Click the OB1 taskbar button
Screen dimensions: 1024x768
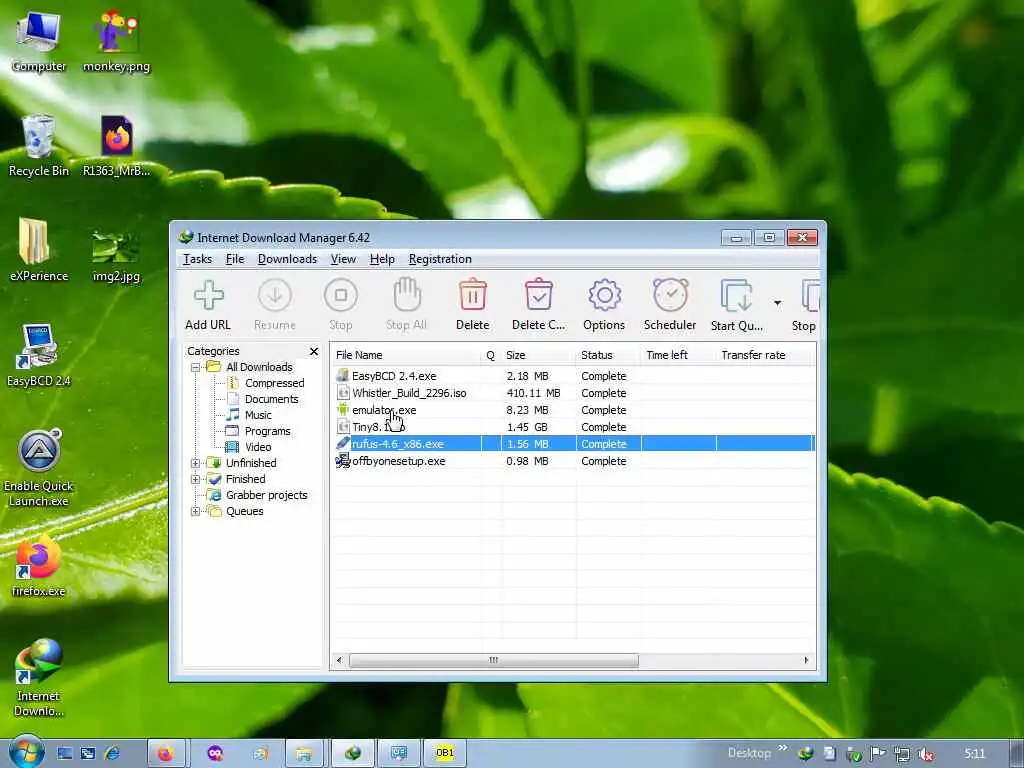point(444,754)
